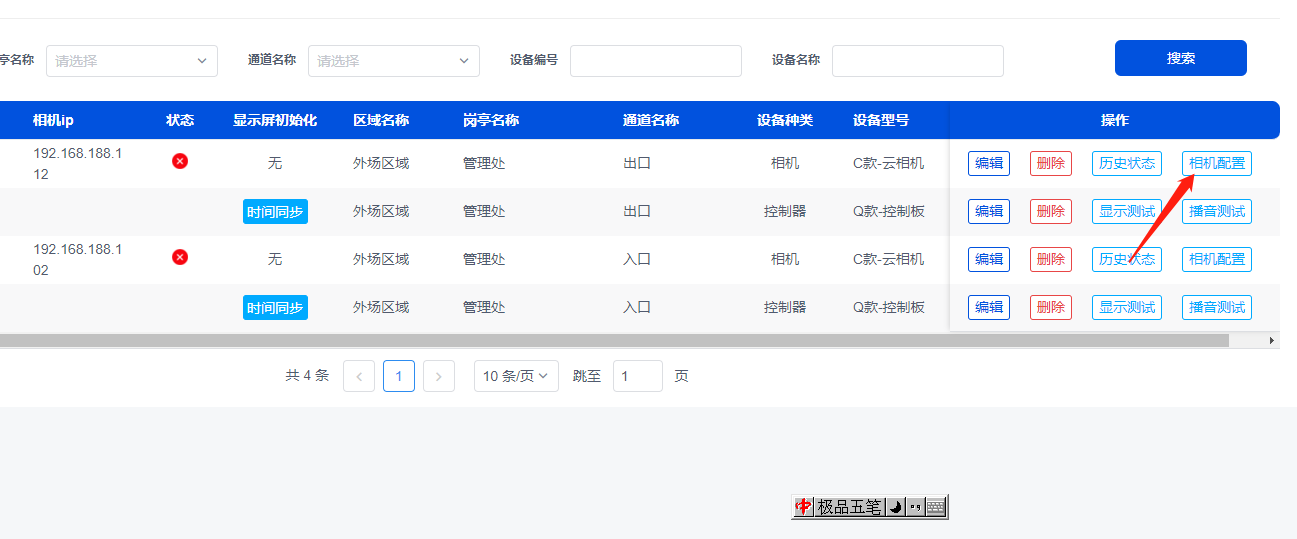This screenshot has height=539, width=1297.
Task: Click the horizontal scrollbar right arrow
Action: [1272, 341]
